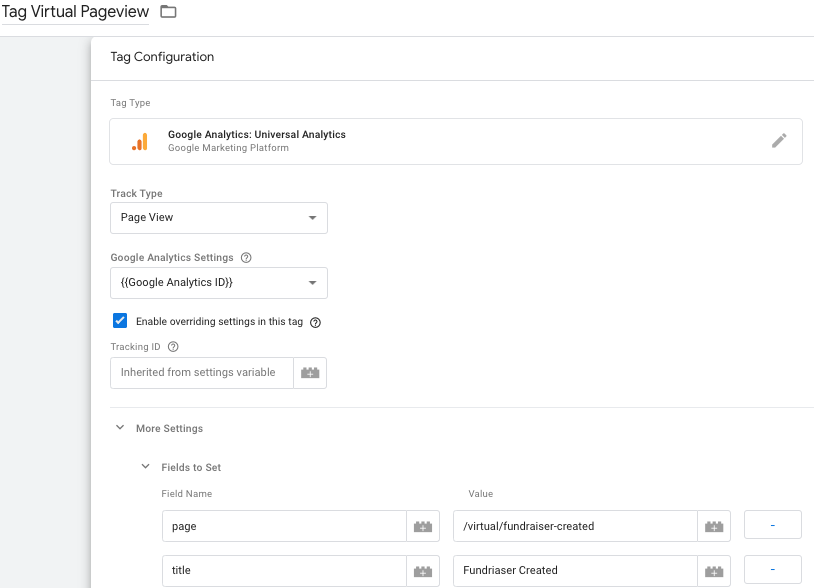Open variable picker beside /virtual/fundraiser-created value
814x588 pixels.
(x=714, y=526)
